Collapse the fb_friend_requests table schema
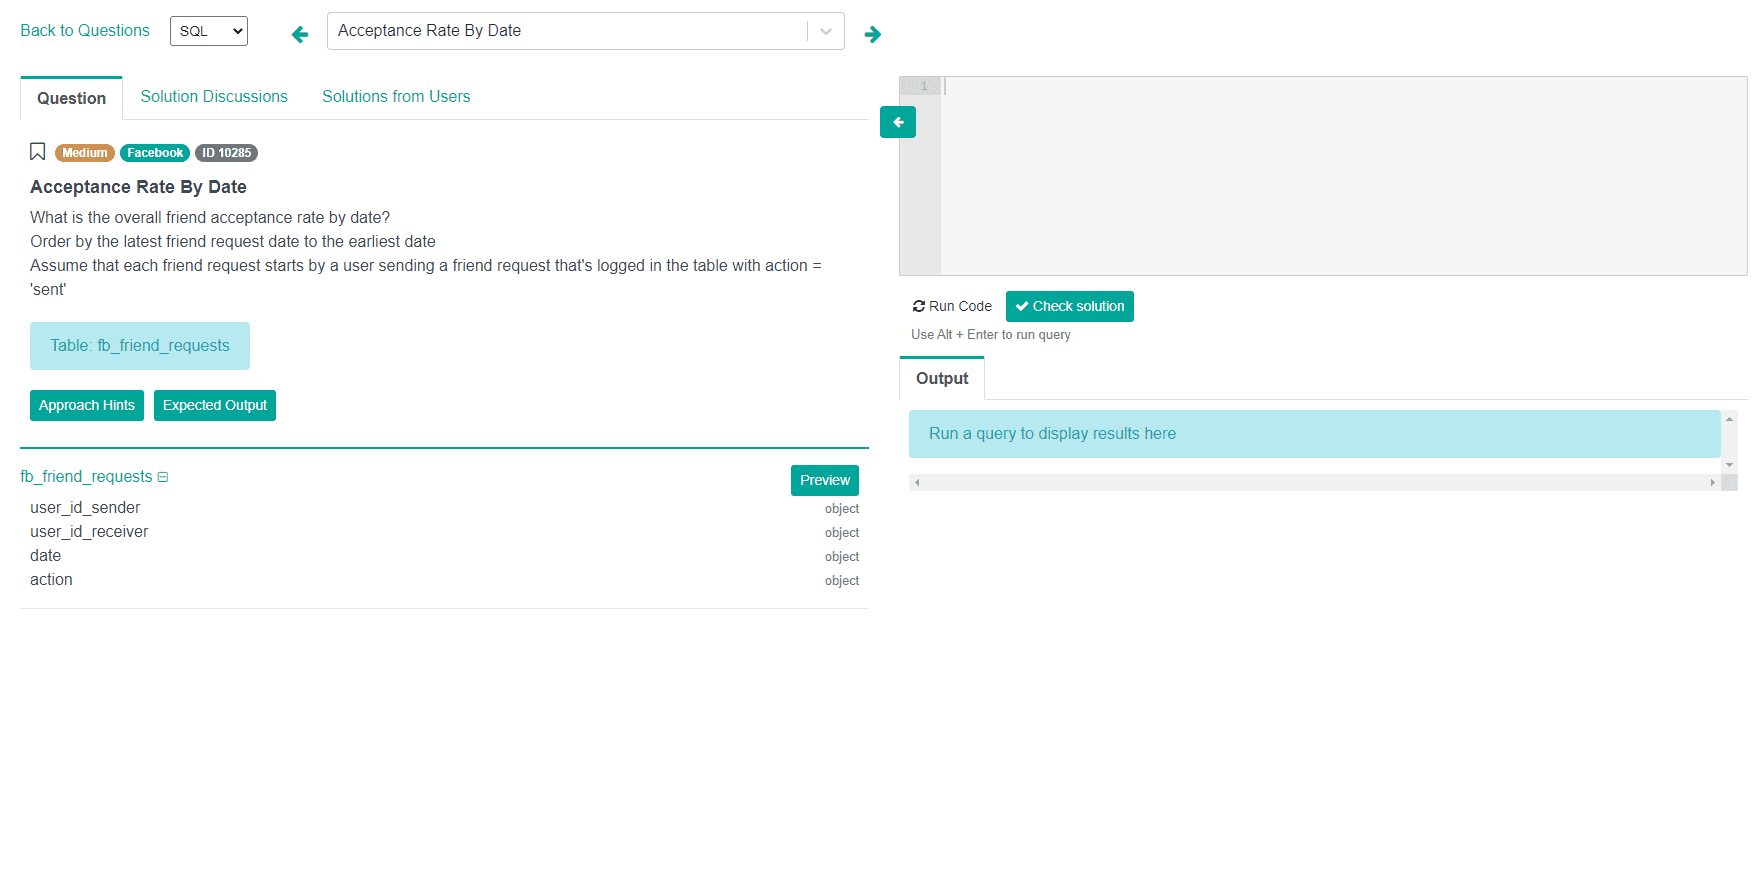Image resolution: width=1760 pixels, height=880 pixels. [x=163, y=477]
